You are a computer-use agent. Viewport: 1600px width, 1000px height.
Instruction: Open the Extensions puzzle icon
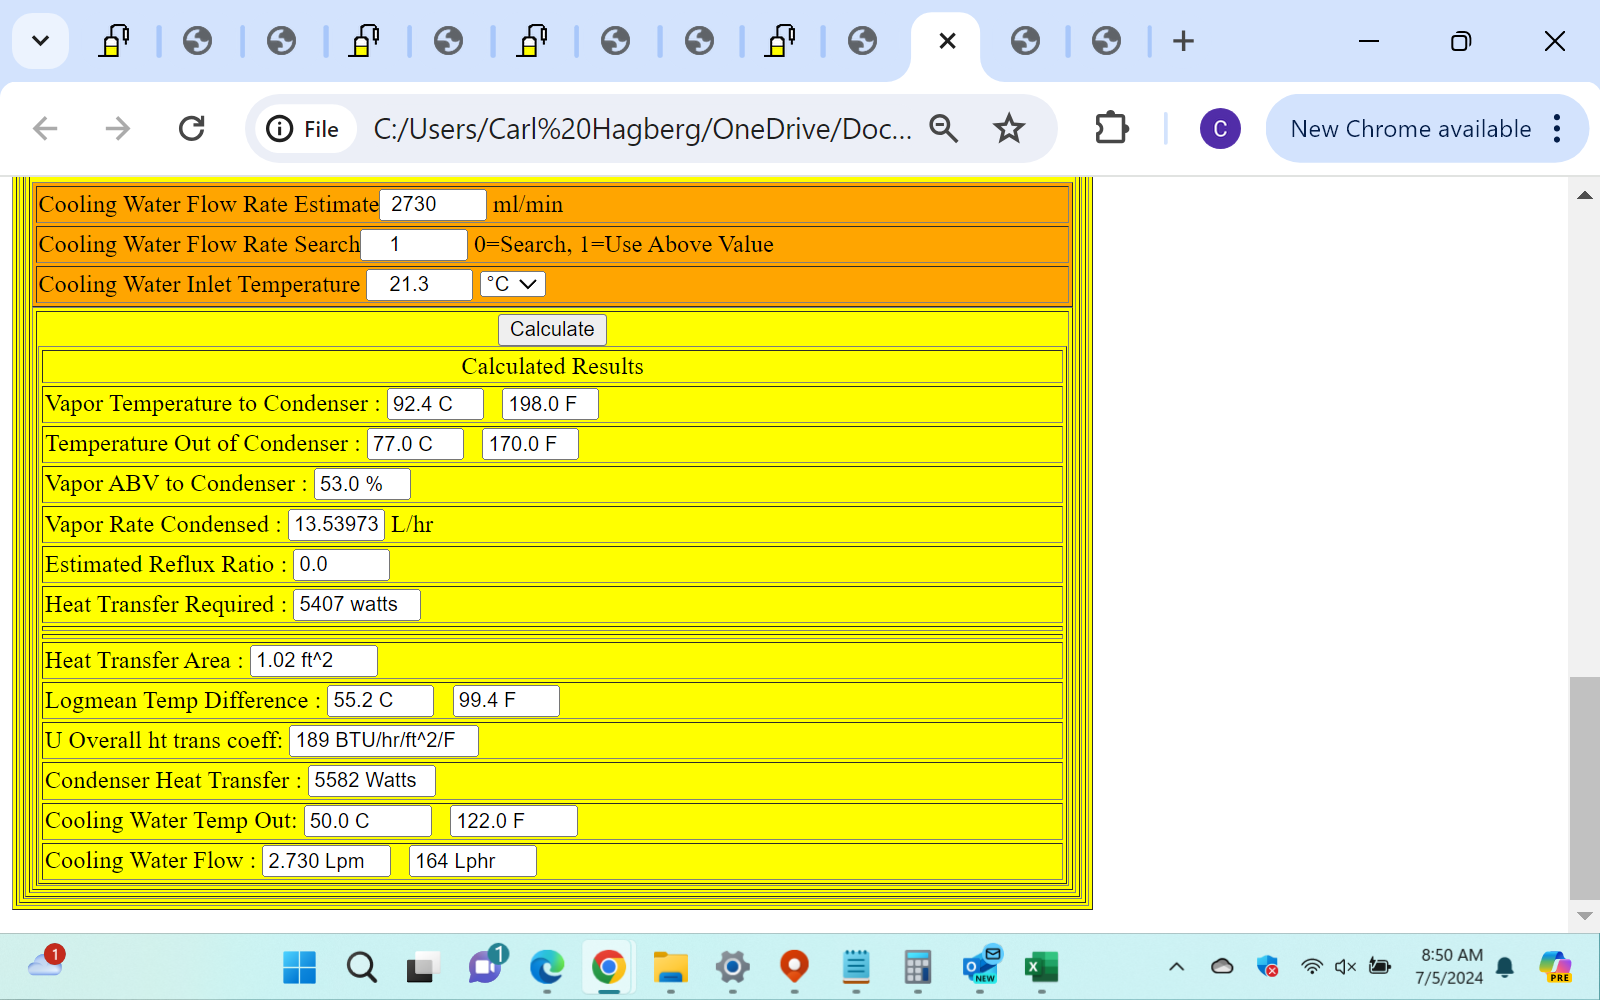pos(1111,128)
